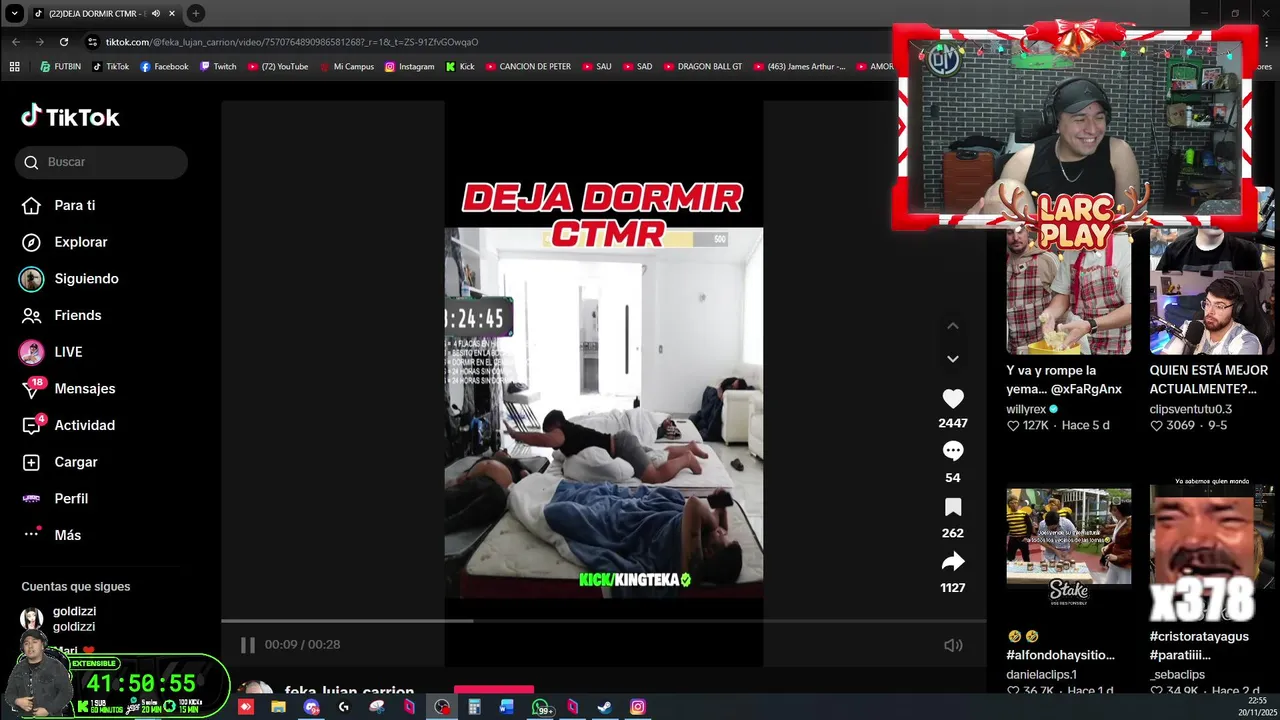This screenshot has height=720, width=1280.
Task: Share video with arrow icon
Action: [x=953, y=561]
